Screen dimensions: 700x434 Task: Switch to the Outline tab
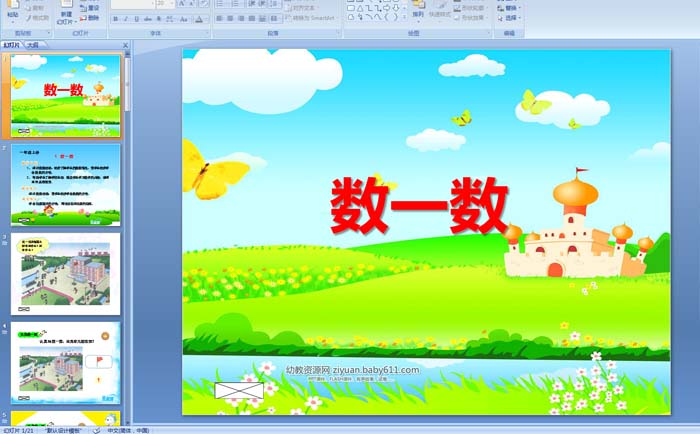click(x=32, y=45)
